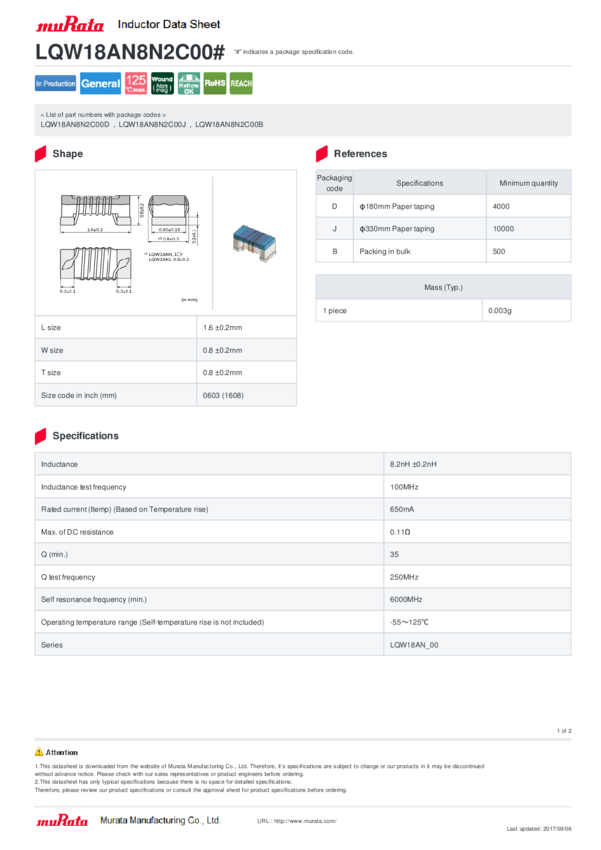
Task: Select part number LQW18AN8N2C00D
Action: 75,125
